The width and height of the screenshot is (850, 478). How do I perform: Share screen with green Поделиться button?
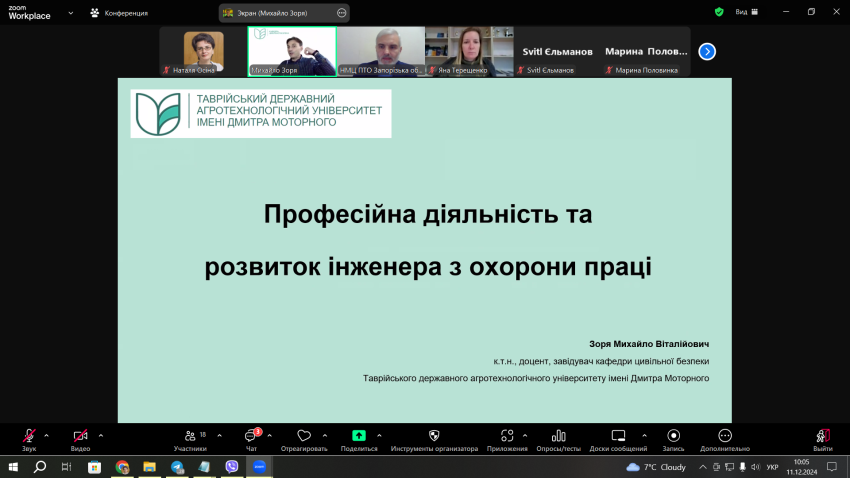click(359, 440)
